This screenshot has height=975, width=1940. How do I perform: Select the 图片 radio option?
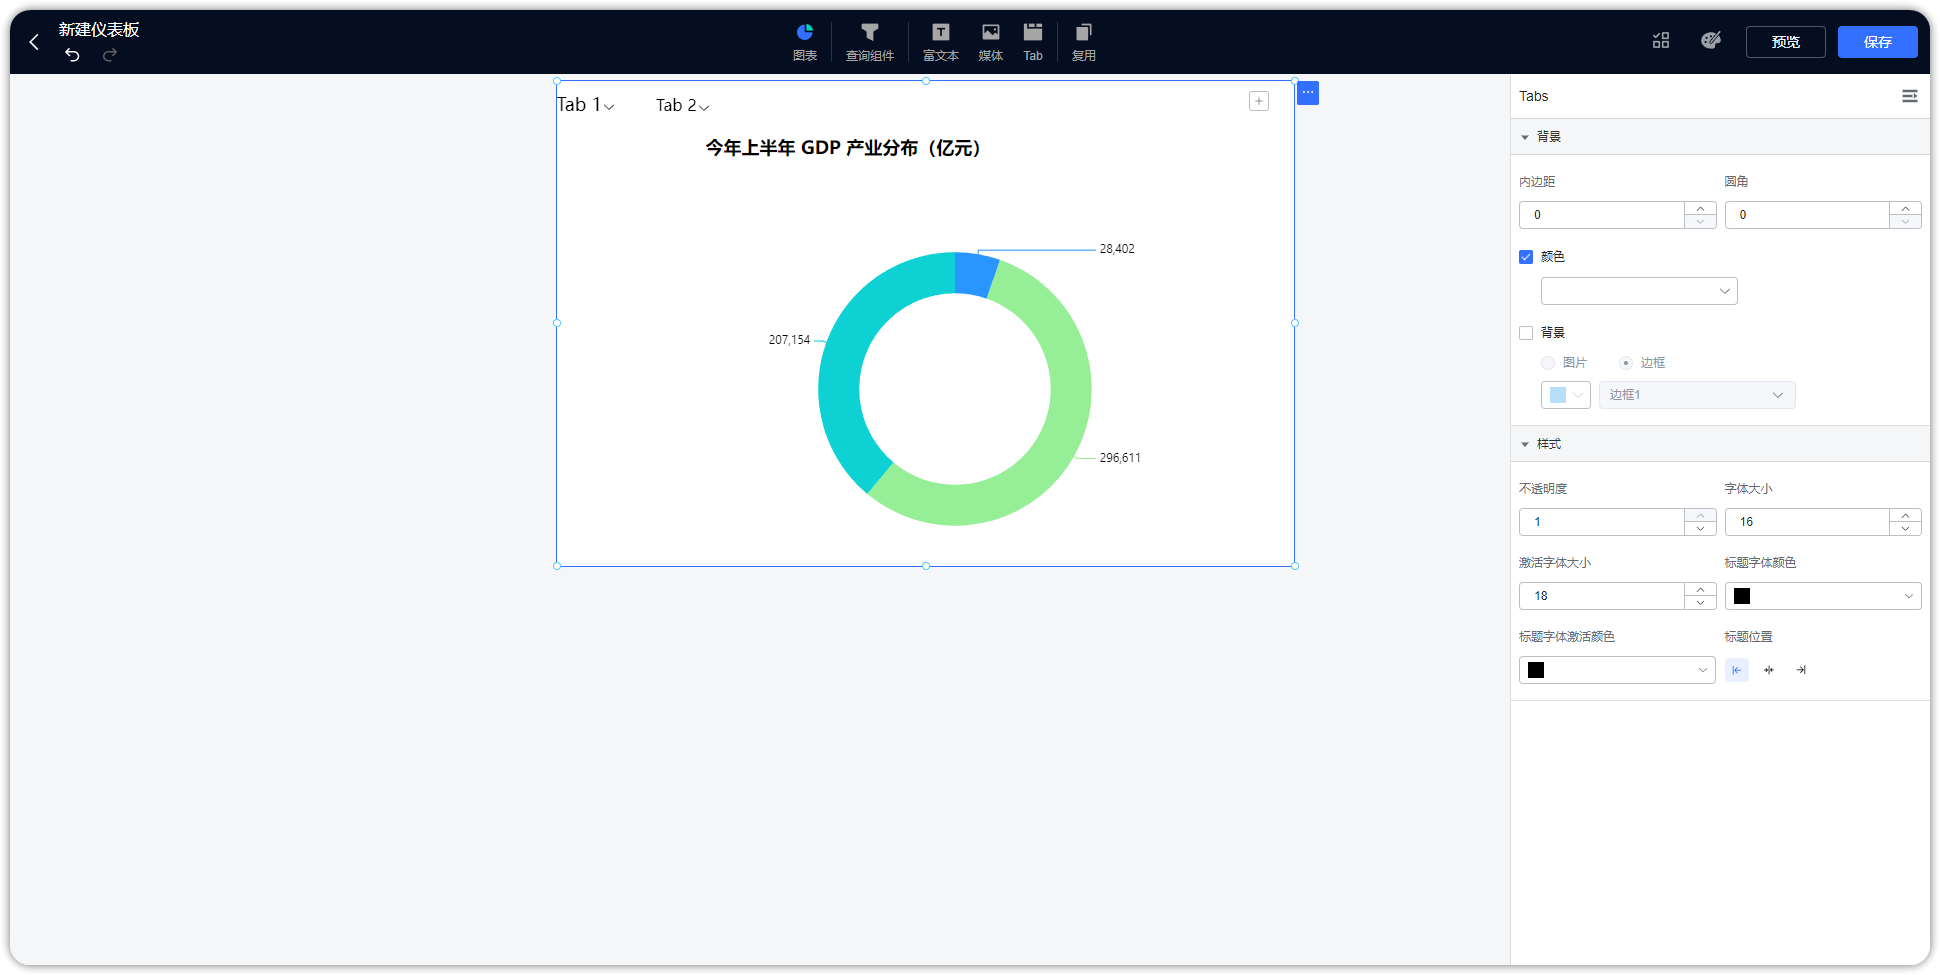point(1548,363)
